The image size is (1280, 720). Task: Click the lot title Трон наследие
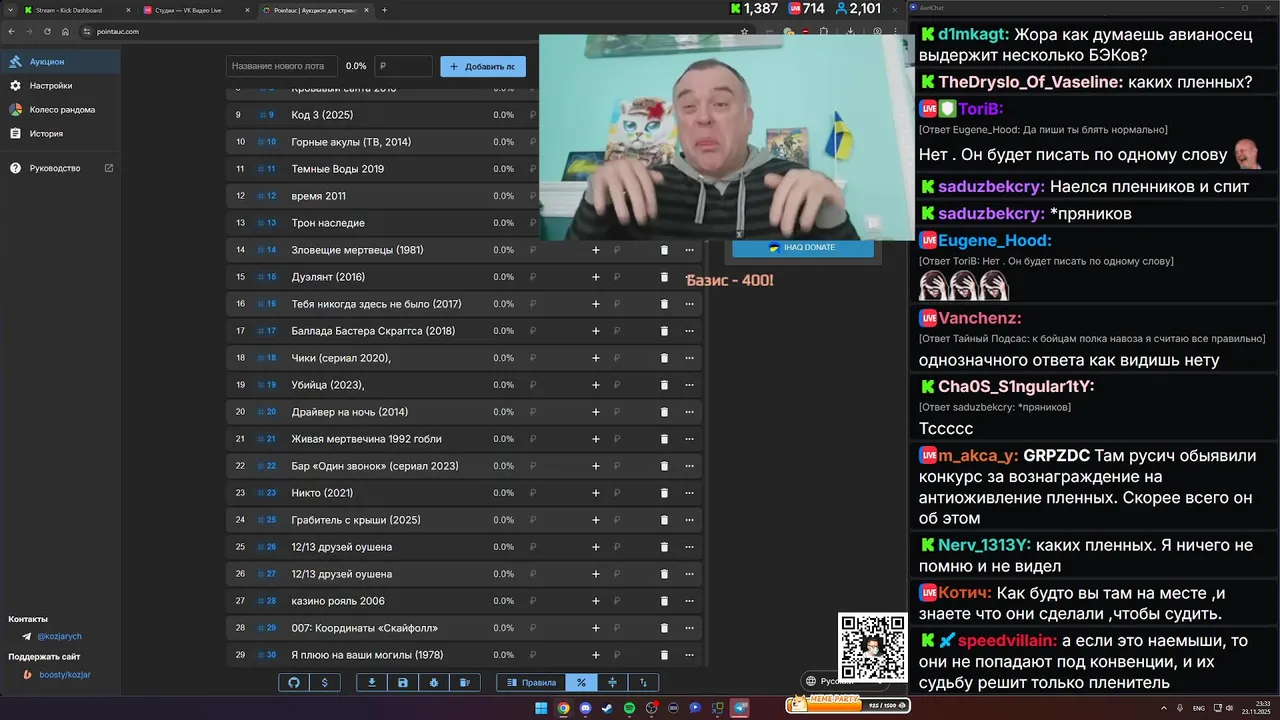(x=328, y=223)
